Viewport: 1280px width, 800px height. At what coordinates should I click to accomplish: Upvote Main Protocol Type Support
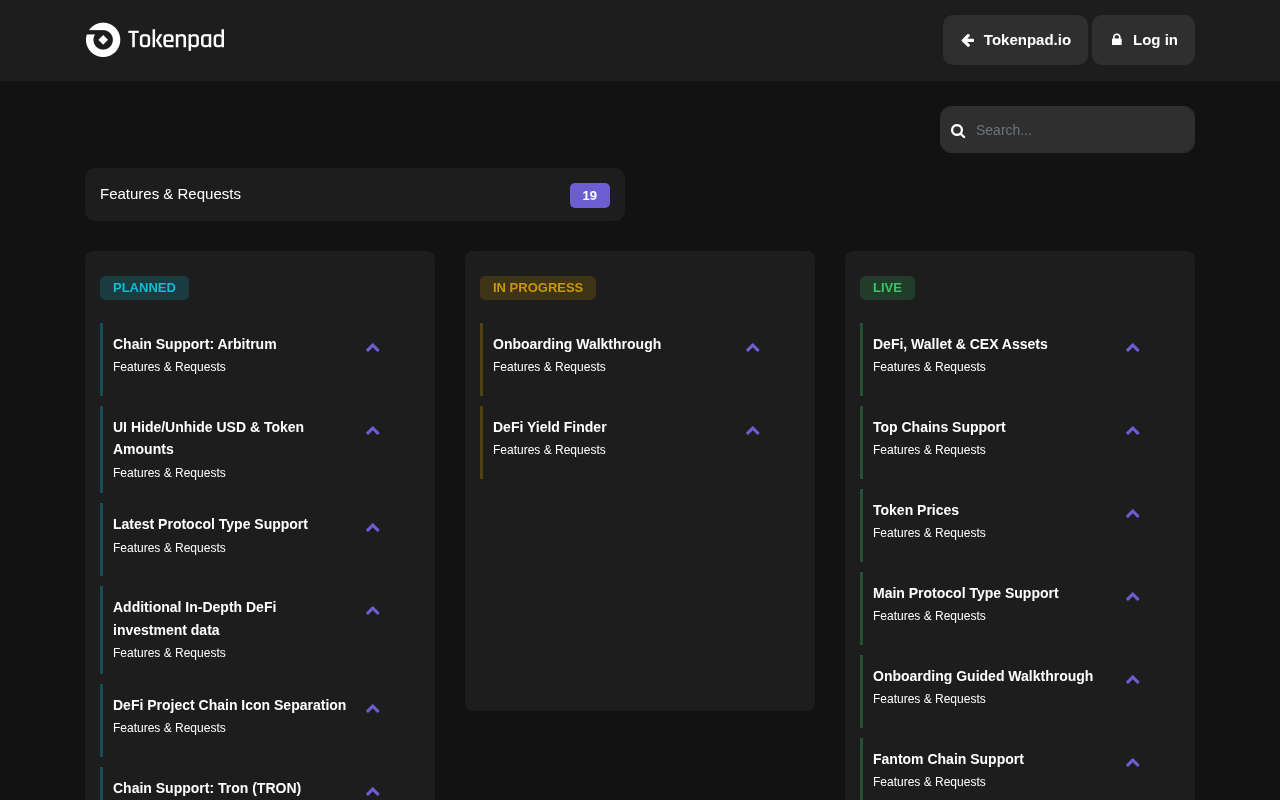point(1132,597)
